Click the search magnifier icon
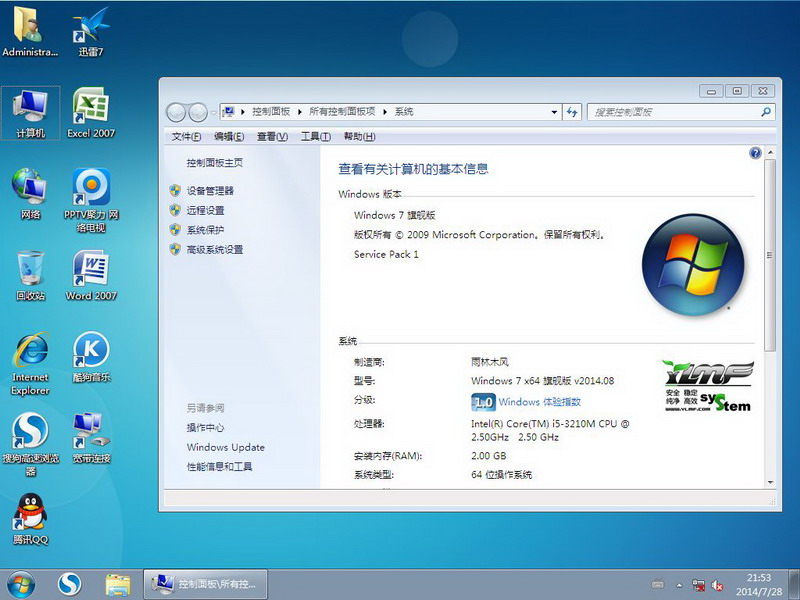Screen dimensions: 800x600 pyautogui.click(x=766, y=112)
